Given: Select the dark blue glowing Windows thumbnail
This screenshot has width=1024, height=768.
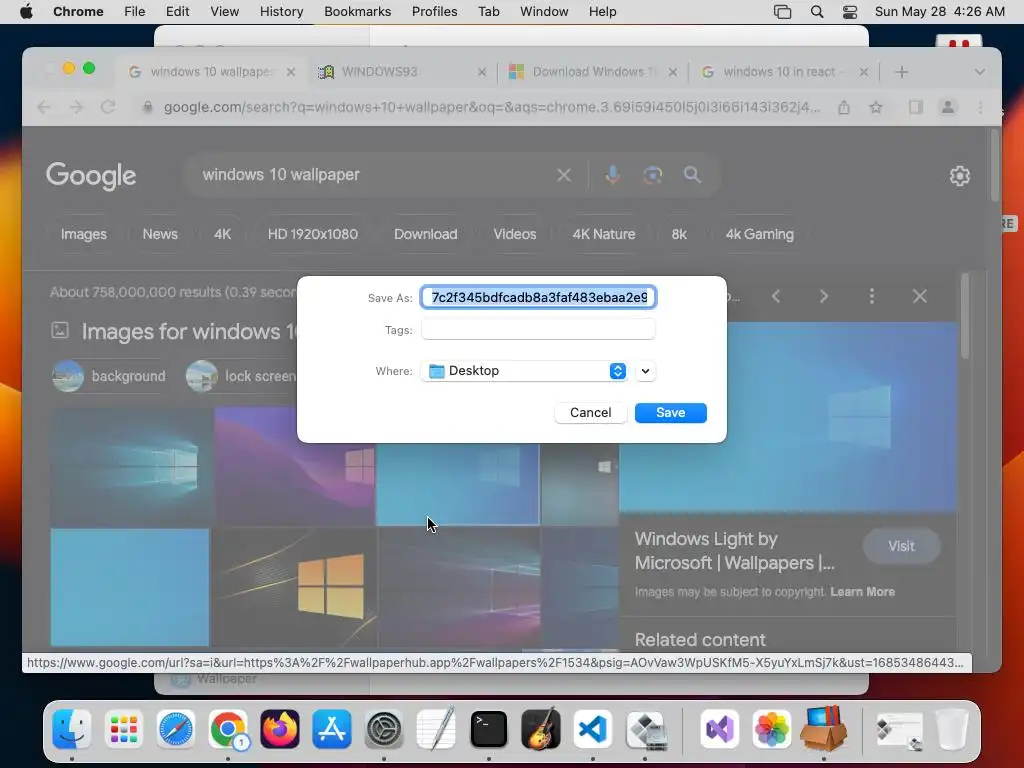Looking at the screenshot, I should (x=131, y=466).
